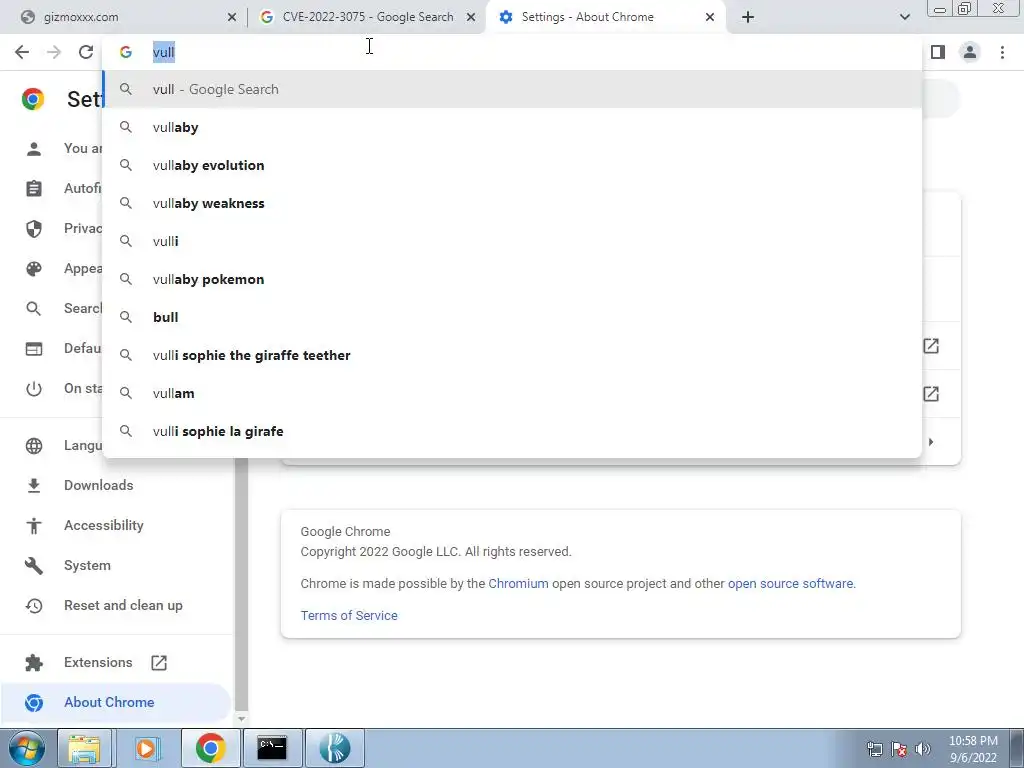Open Extensions in settings sidebar
Screen dimensions: 1024x768
click(x=98, y=662)
